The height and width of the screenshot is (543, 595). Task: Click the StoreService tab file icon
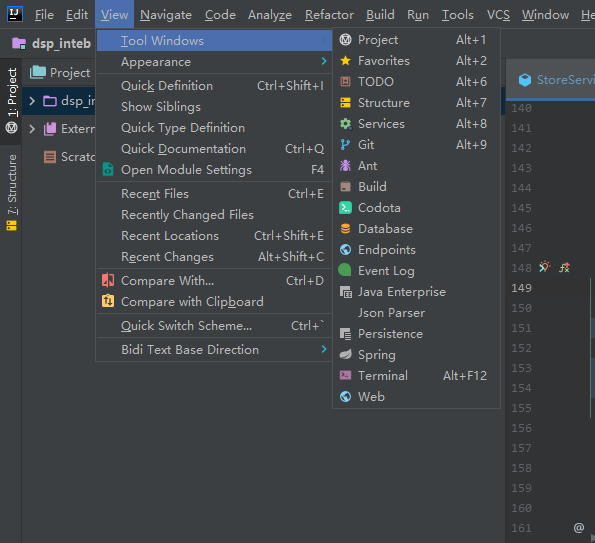pos(525,80)
